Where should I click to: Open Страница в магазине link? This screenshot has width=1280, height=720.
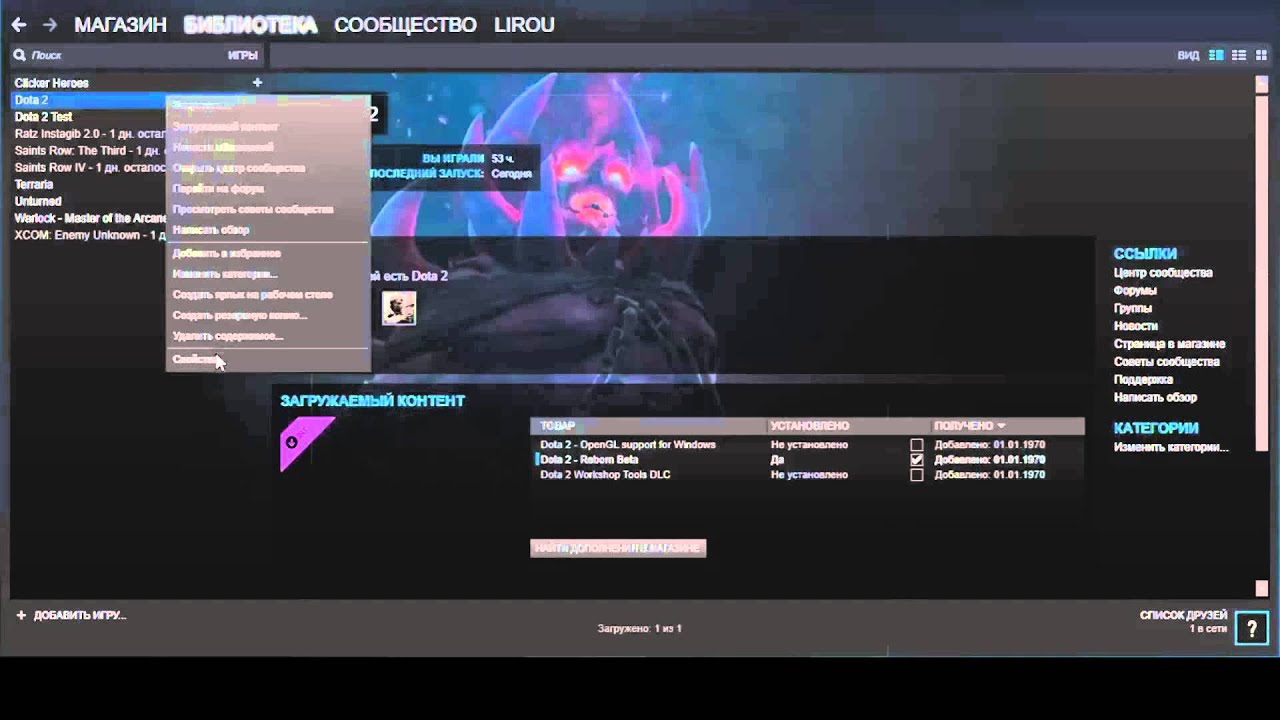pos(1170,344)
